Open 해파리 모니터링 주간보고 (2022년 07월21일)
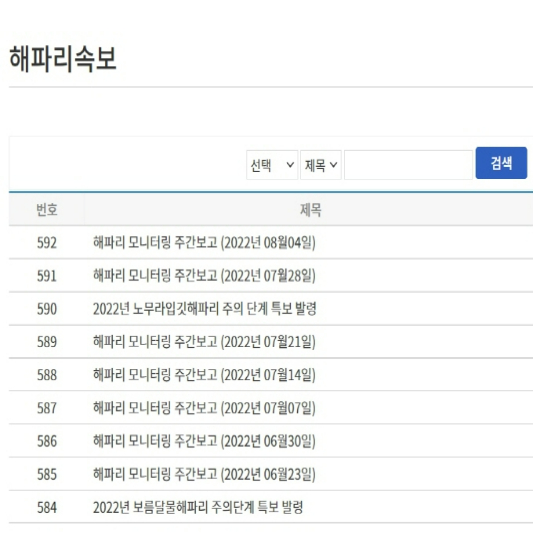 click(x=204, y=342)
